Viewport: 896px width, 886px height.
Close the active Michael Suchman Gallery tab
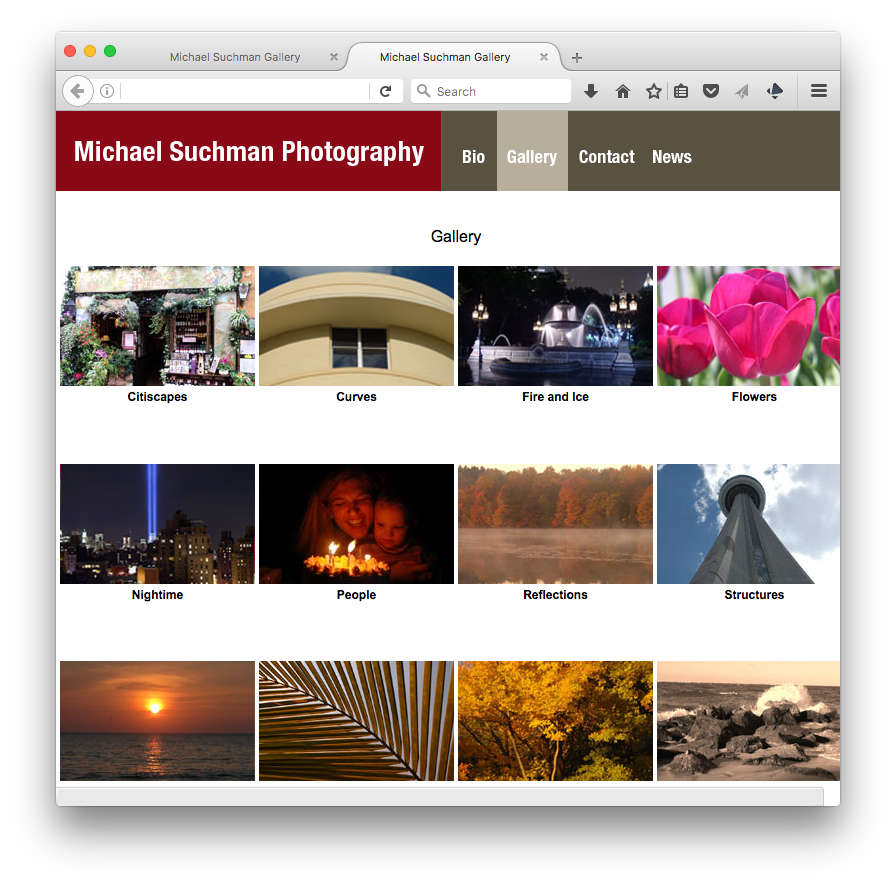tap(544, 57)
